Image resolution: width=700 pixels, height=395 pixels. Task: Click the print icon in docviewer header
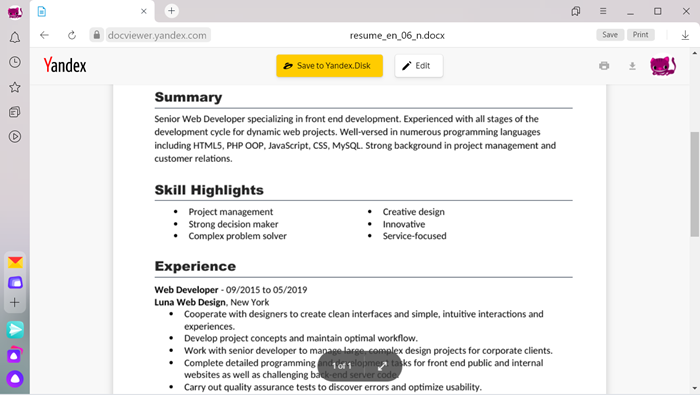coord(604,66)
